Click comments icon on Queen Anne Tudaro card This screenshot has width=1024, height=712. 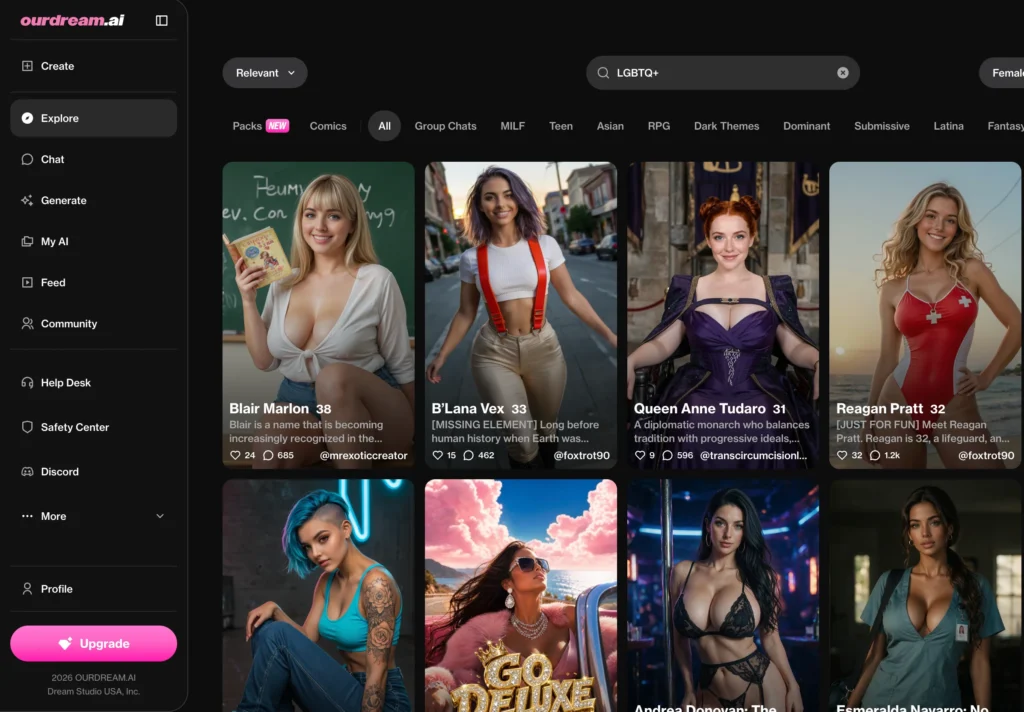coord(667,455)
